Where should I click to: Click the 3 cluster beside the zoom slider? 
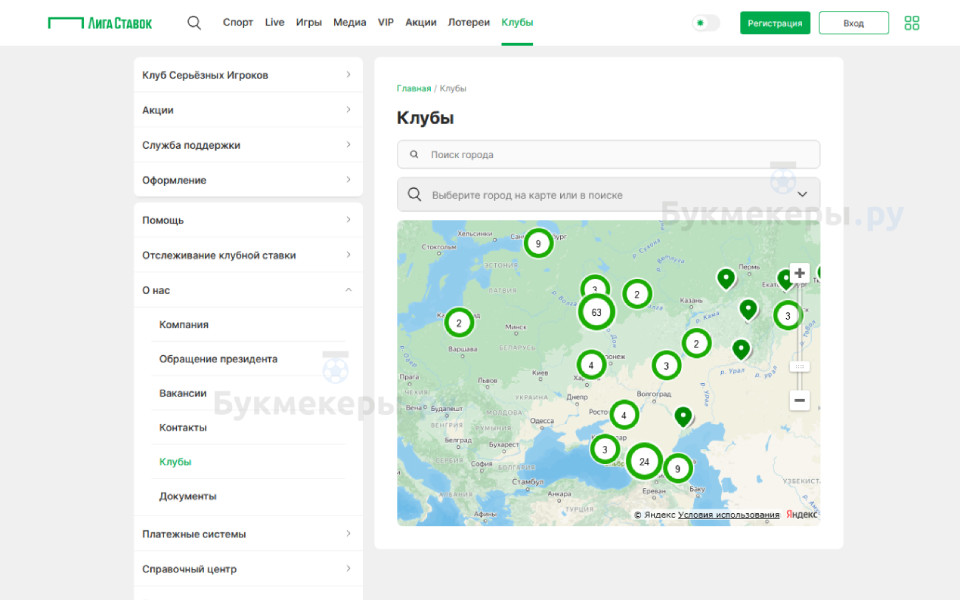[787, 316]
